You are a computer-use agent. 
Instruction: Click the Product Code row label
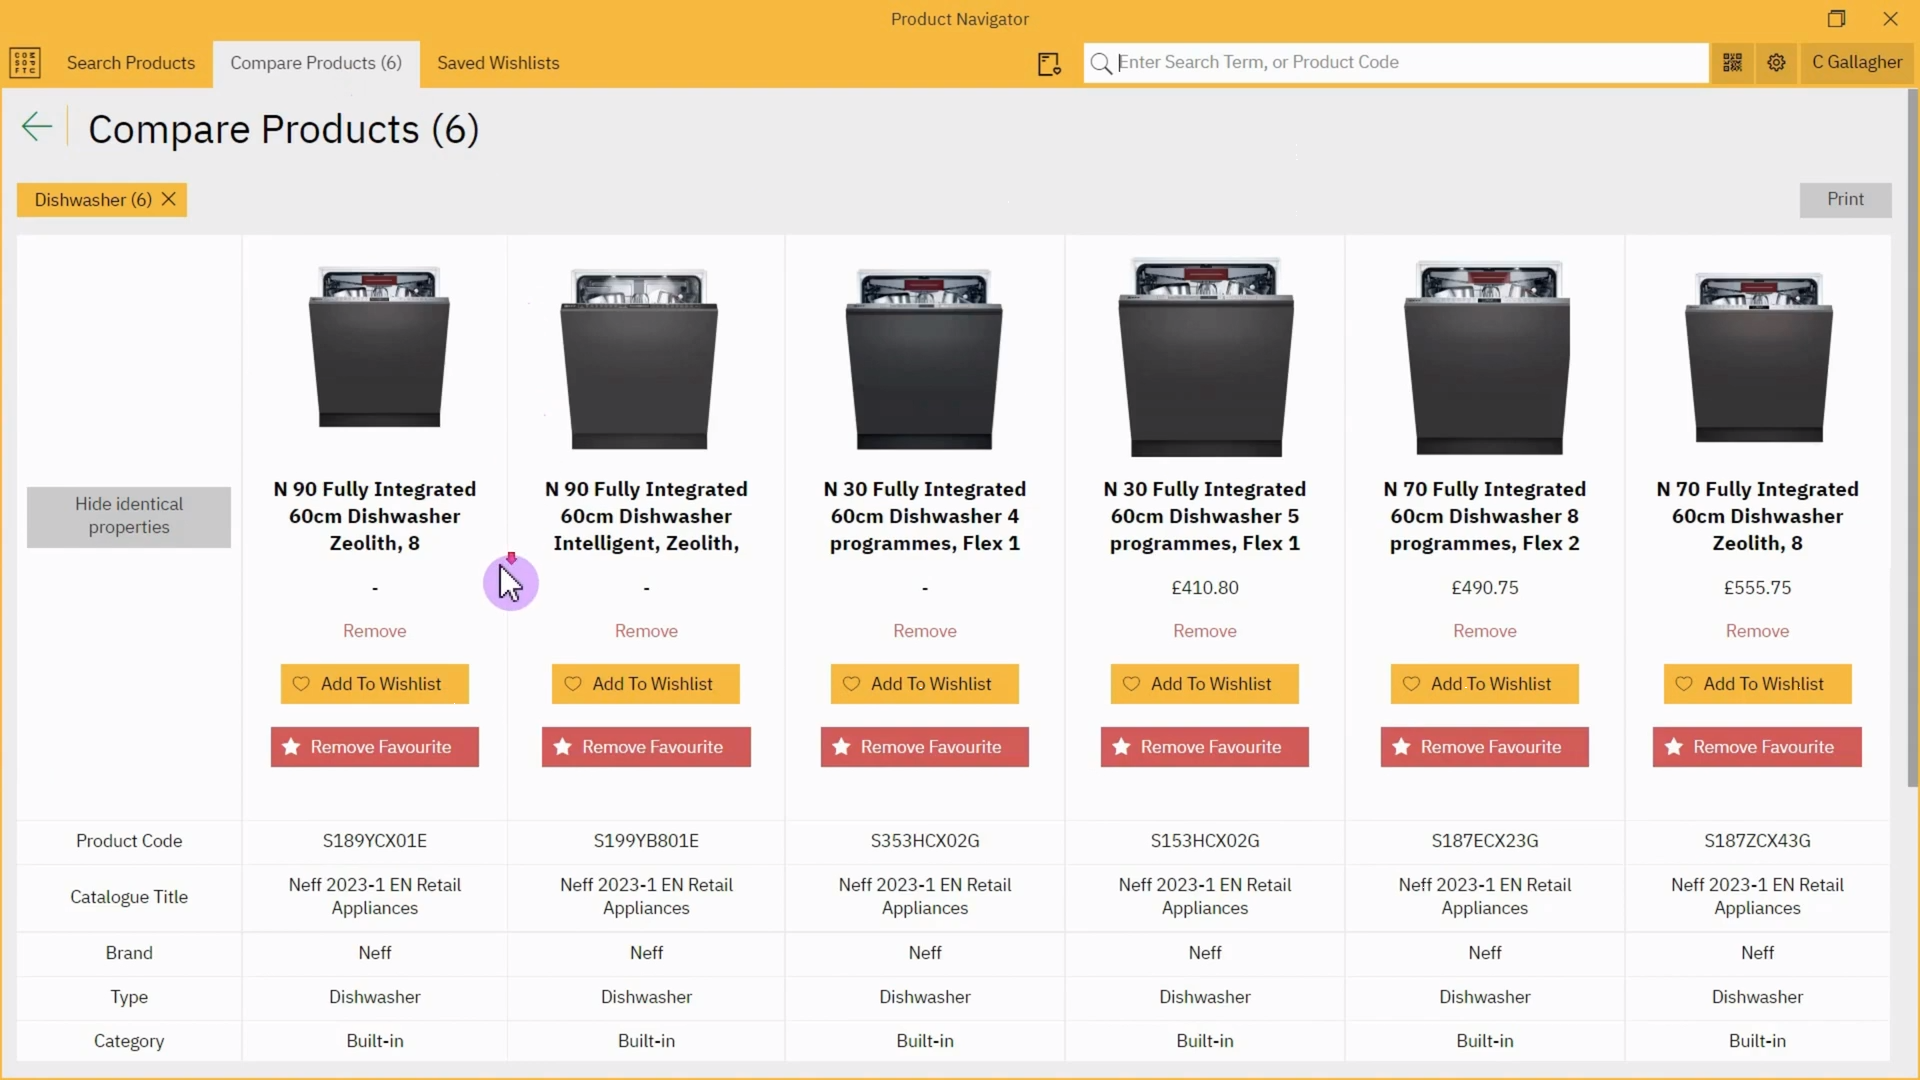pos(129,841)
